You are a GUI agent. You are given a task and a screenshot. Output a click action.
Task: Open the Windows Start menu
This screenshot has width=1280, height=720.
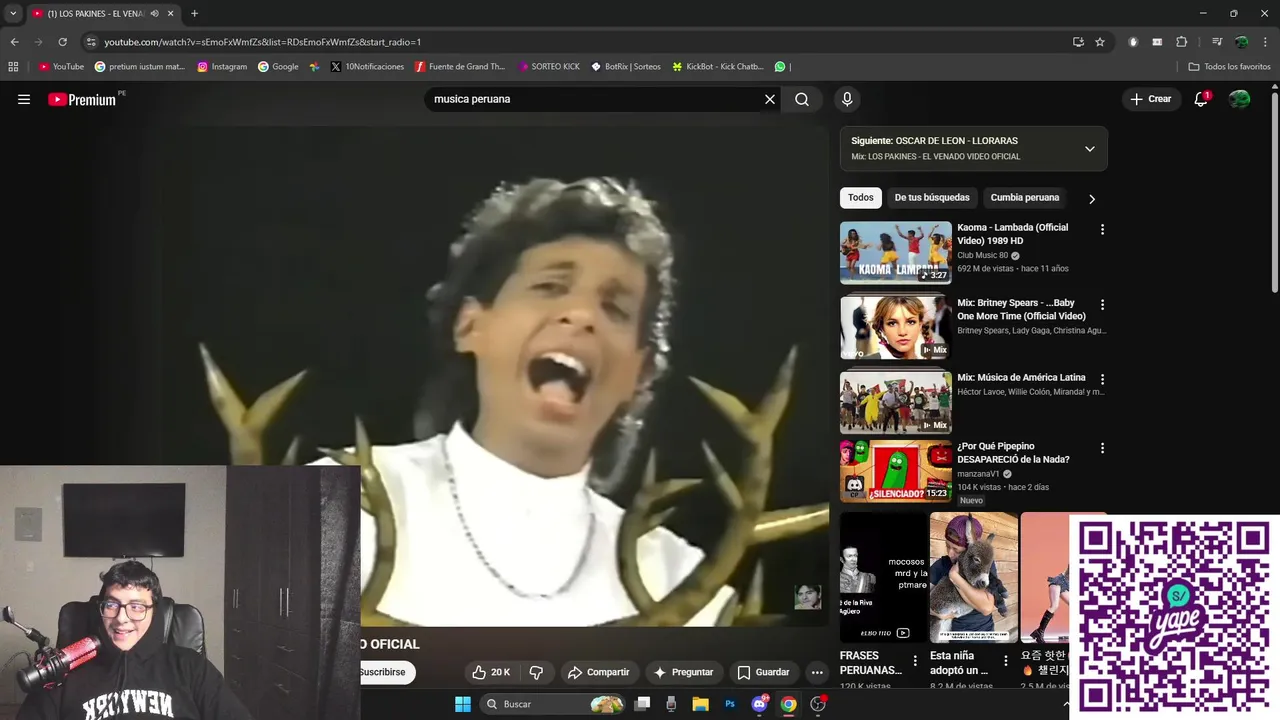point(463,704)
